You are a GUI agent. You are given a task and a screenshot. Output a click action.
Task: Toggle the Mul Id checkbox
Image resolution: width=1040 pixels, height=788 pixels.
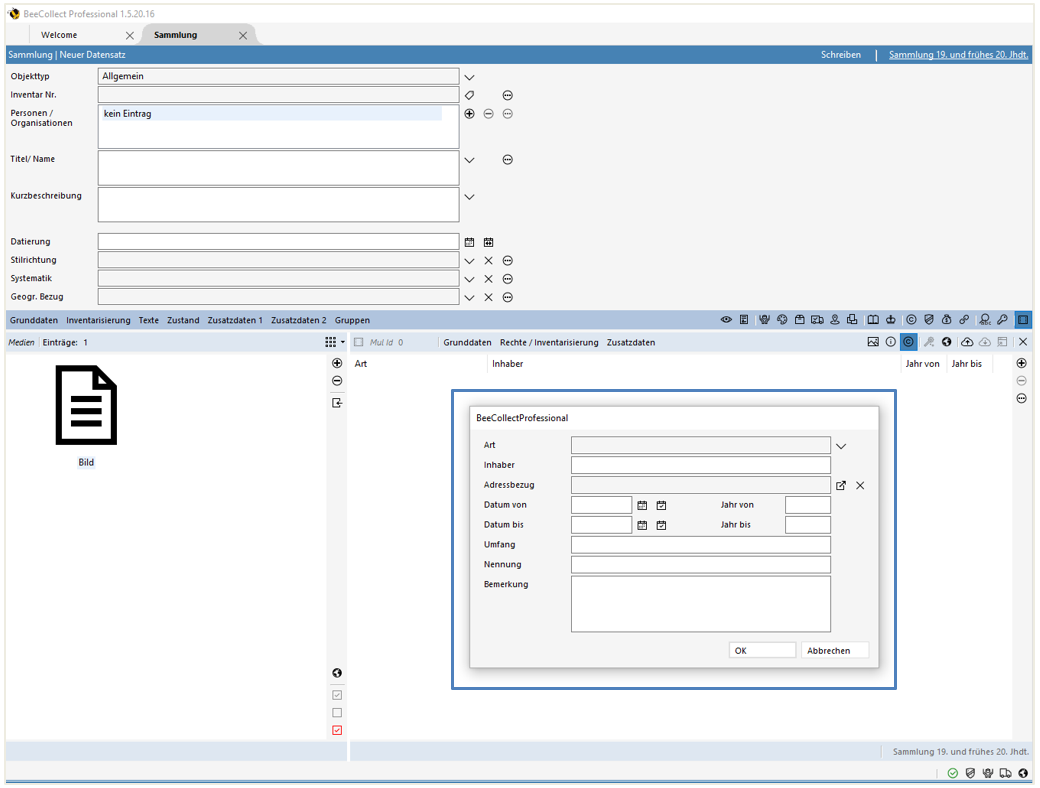[x=358, y=342]
